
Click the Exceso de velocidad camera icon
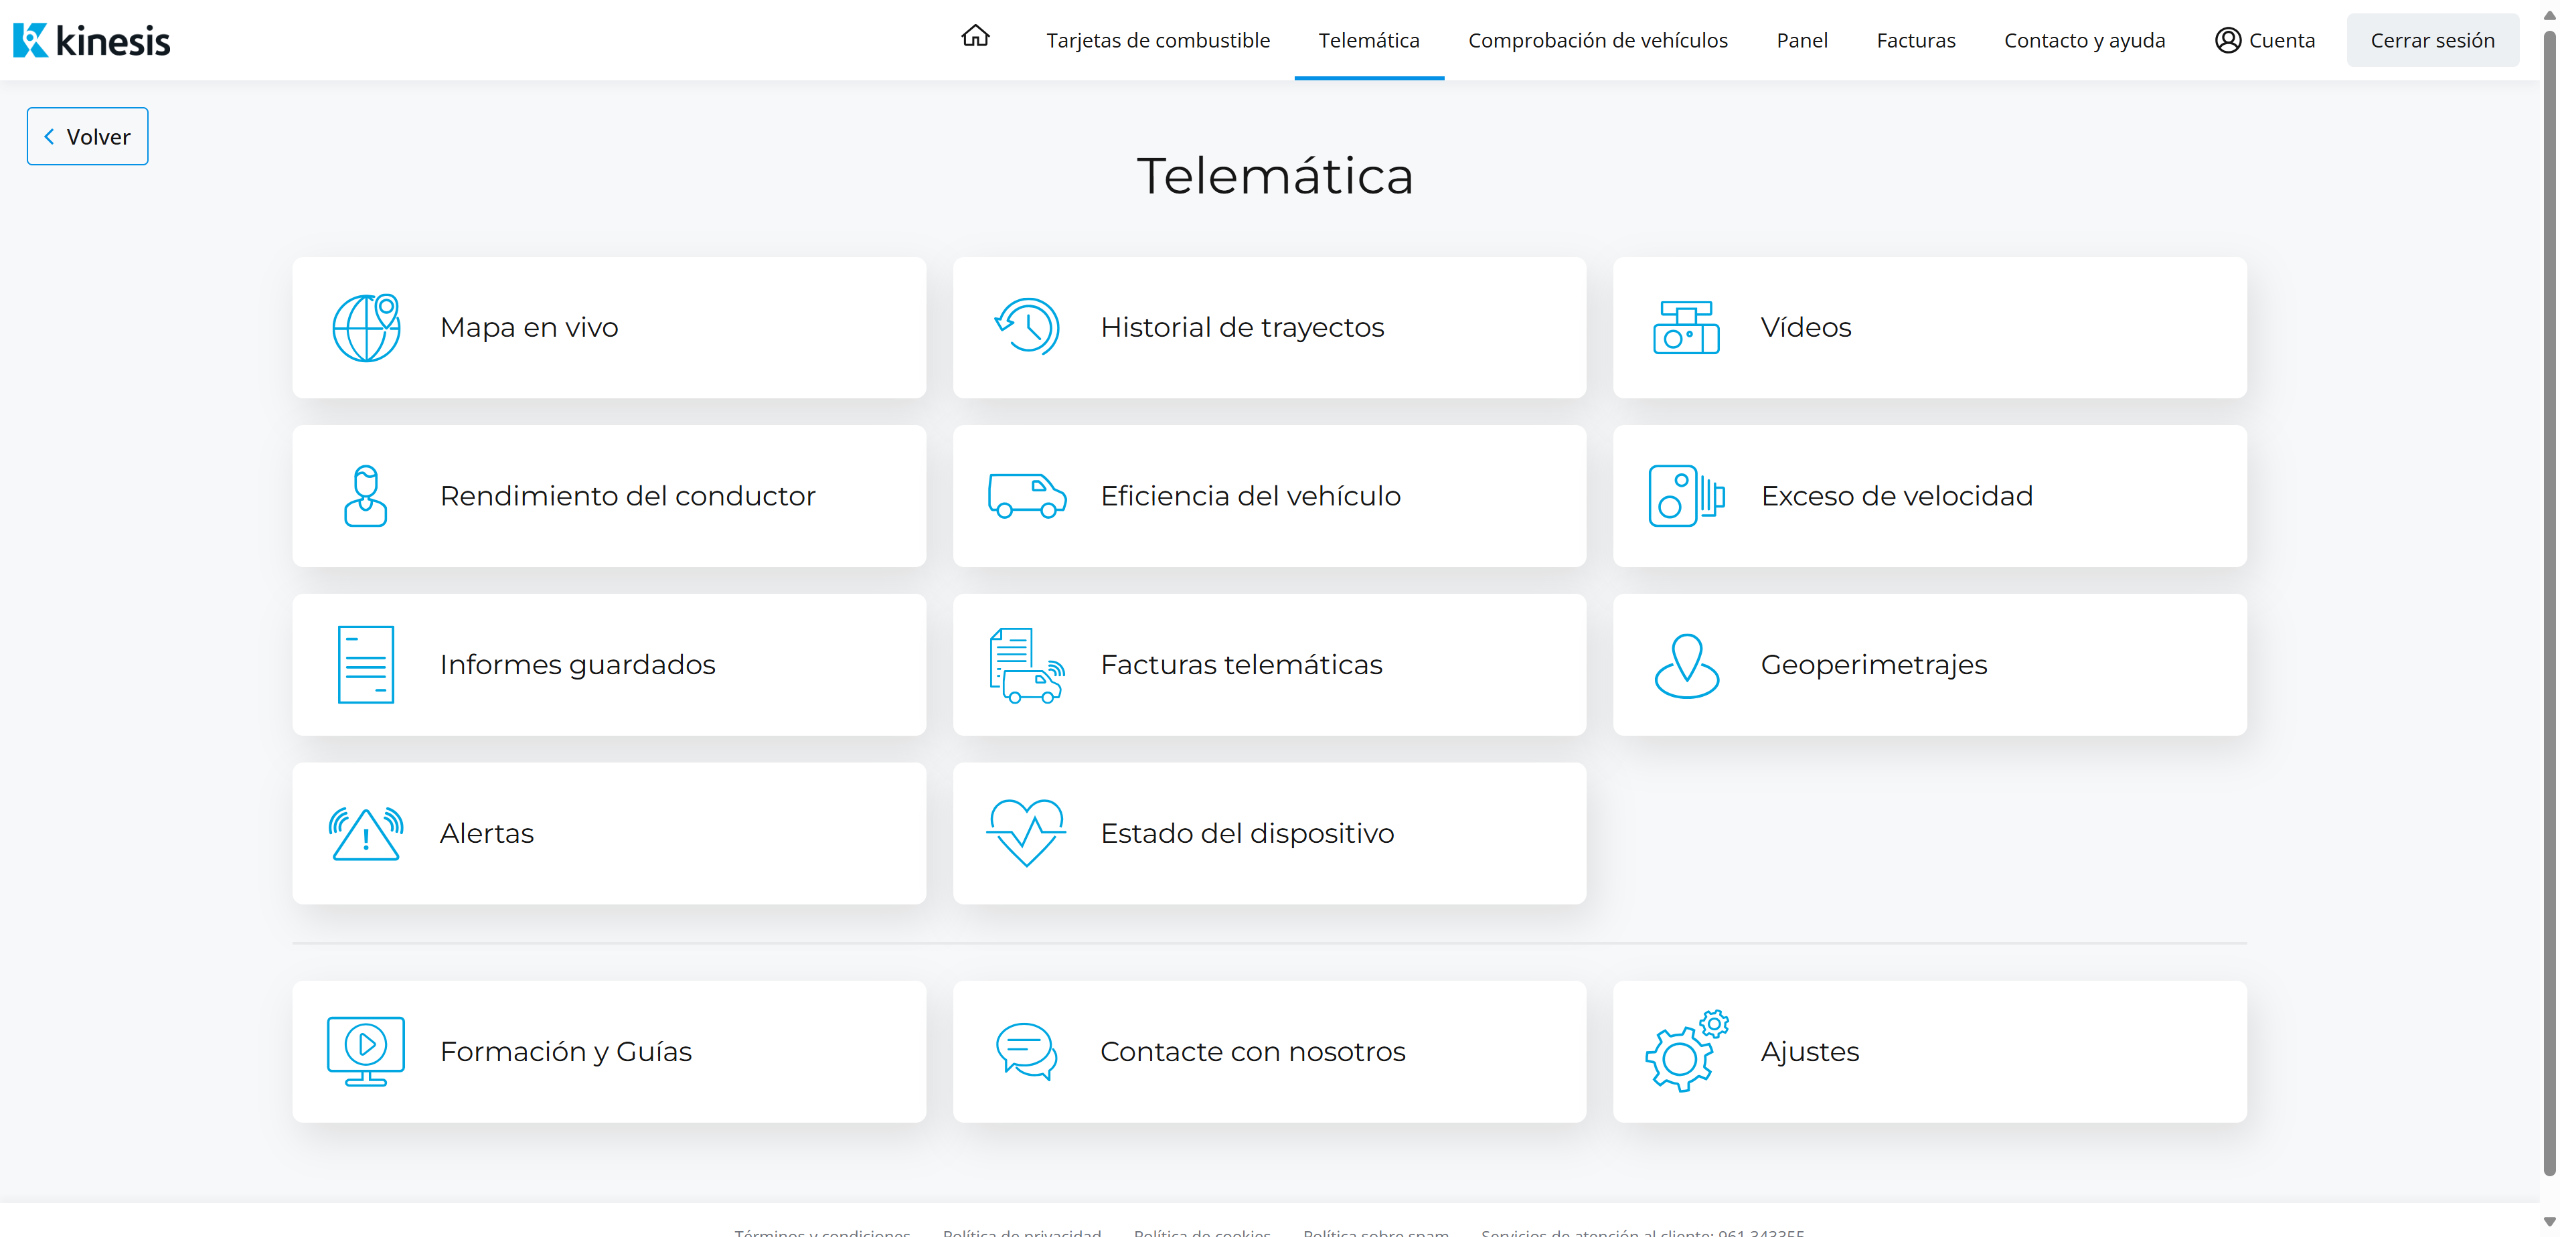click(x=1686, y=496)
